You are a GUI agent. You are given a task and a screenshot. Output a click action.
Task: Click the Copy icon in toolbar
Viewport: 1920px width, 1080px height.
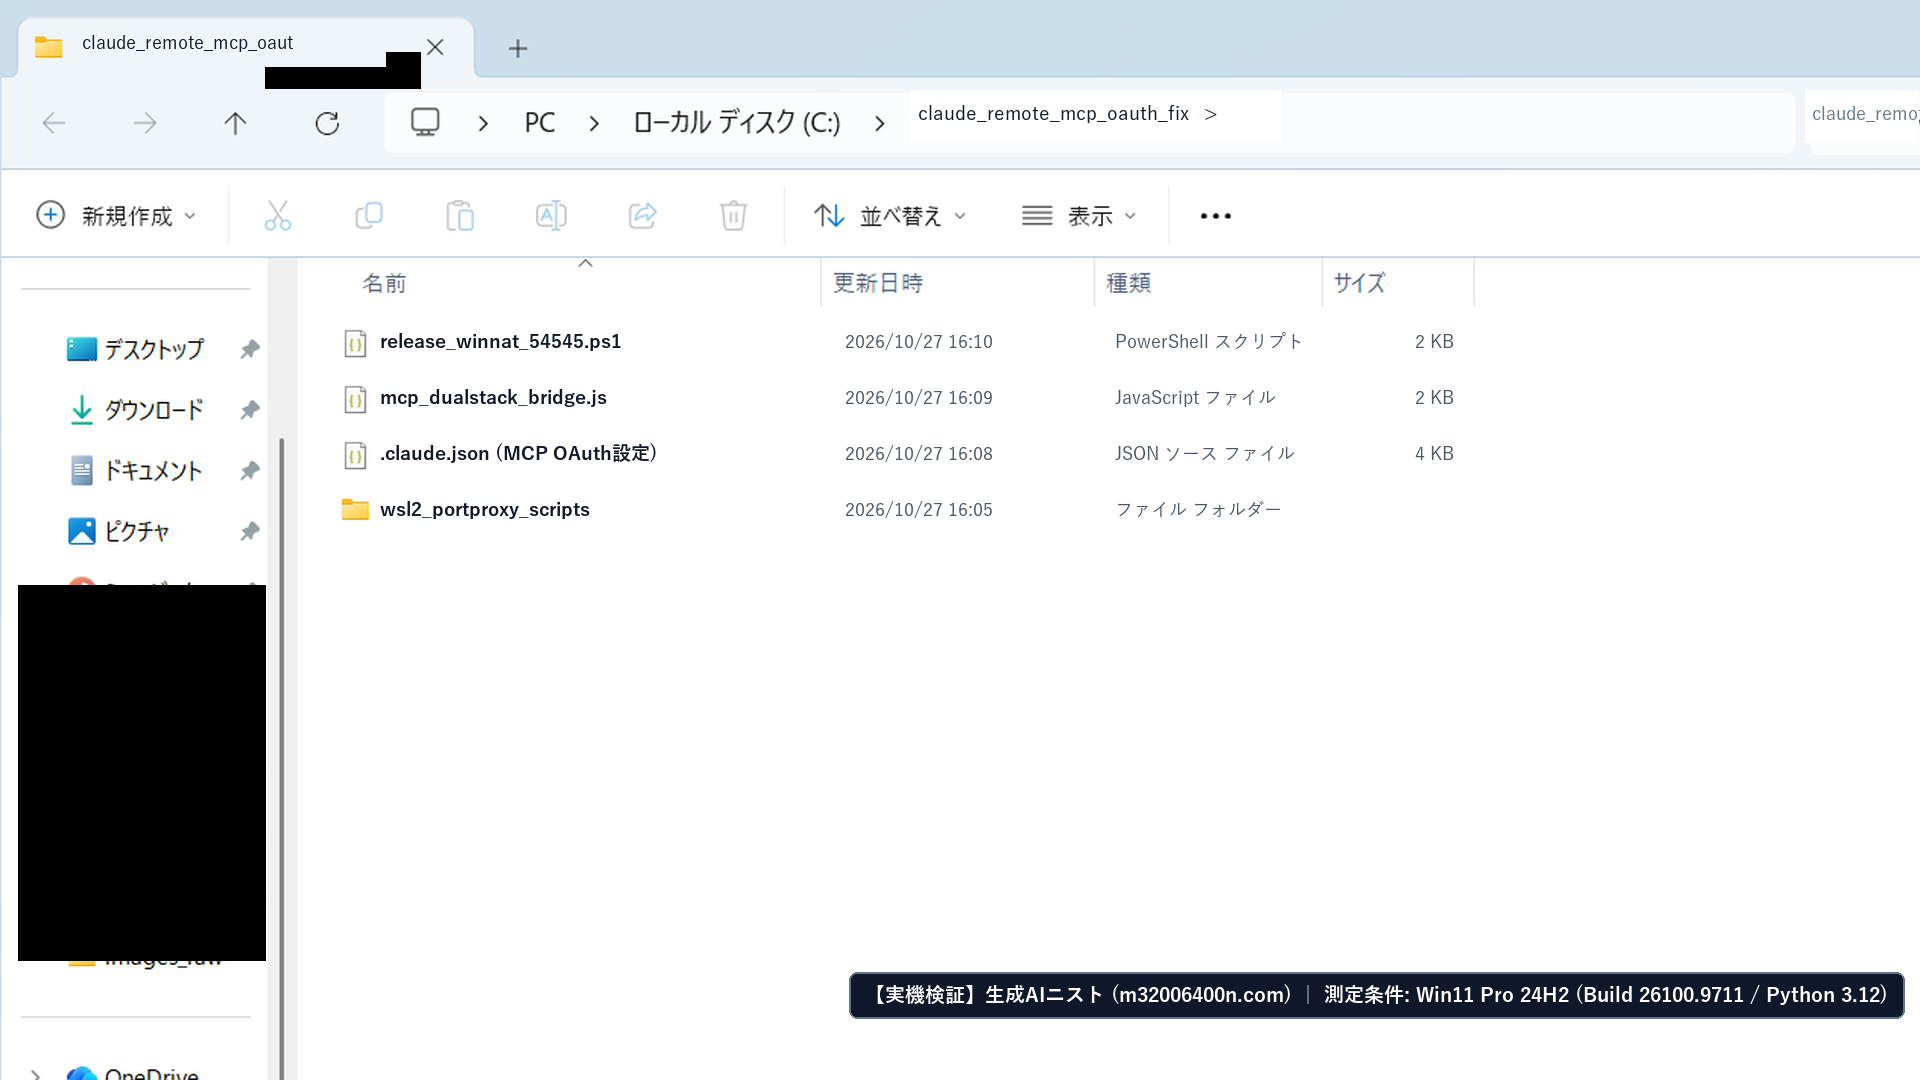[x=369, y=215]
